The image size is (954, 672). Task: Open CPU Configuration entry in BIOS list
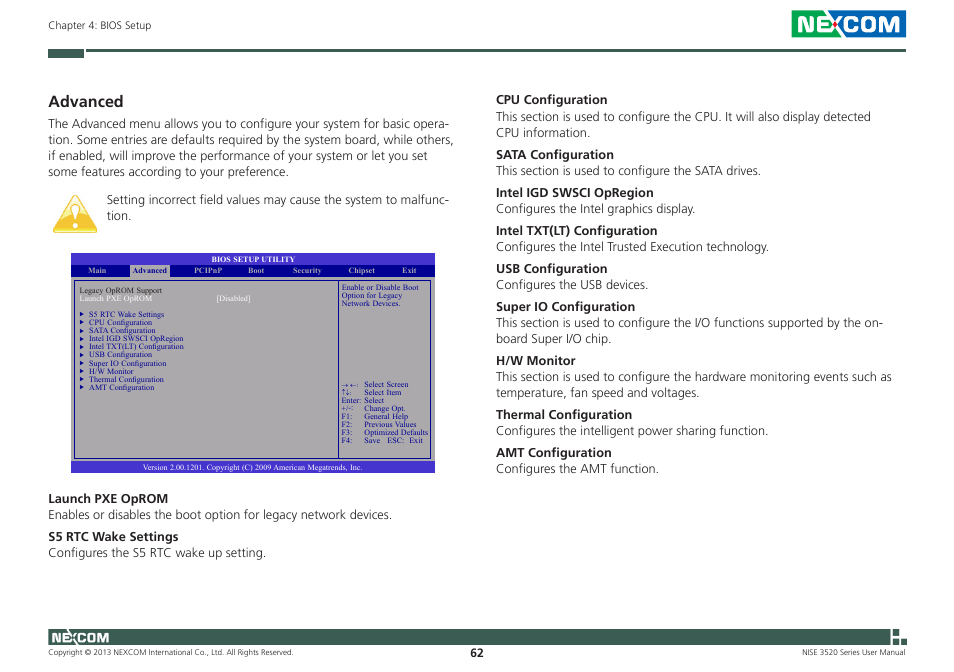pos(120,322)
